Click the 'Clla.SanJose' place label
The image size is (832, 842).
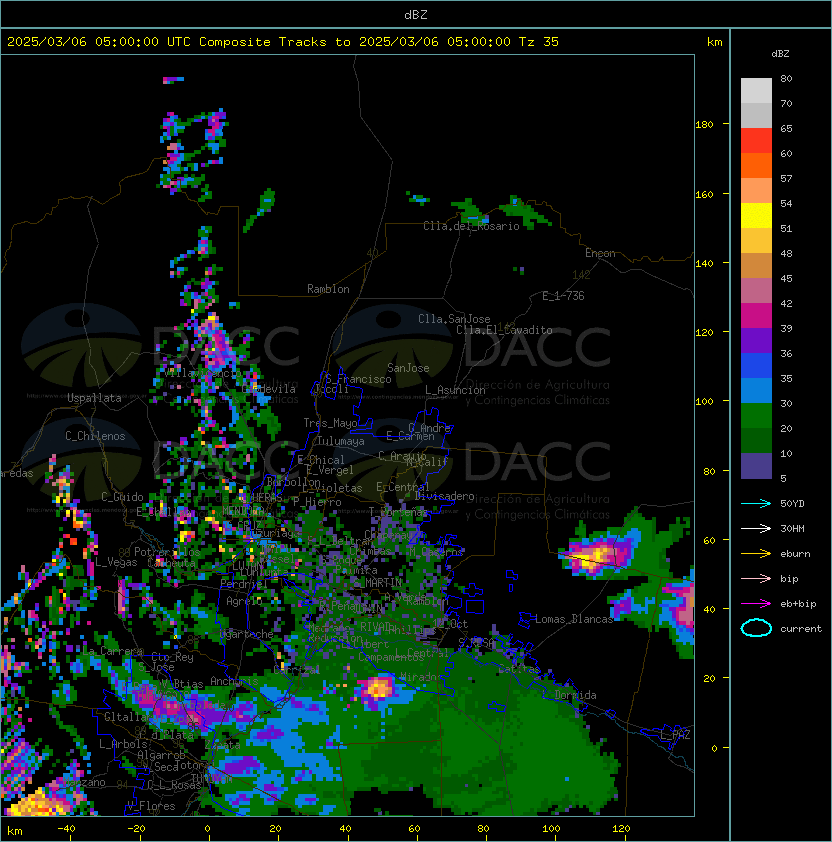pyautogui.click(x=454, y=319)
